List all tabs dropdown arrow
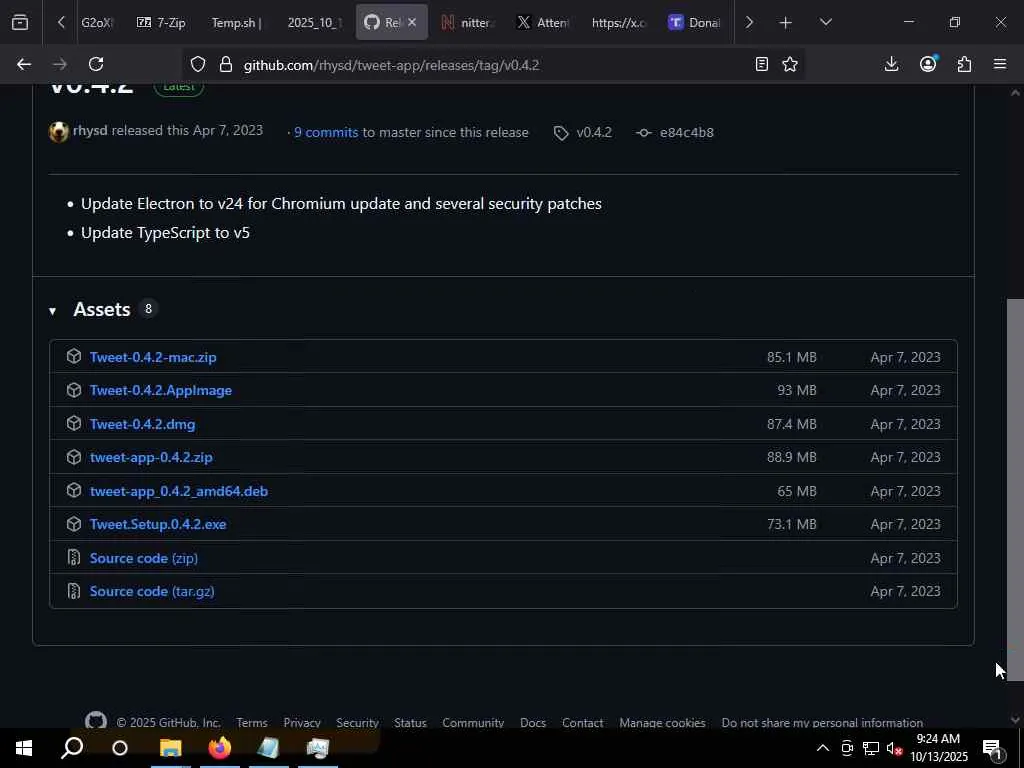The width and height of the screenshot is (1024, 768). 826,23
